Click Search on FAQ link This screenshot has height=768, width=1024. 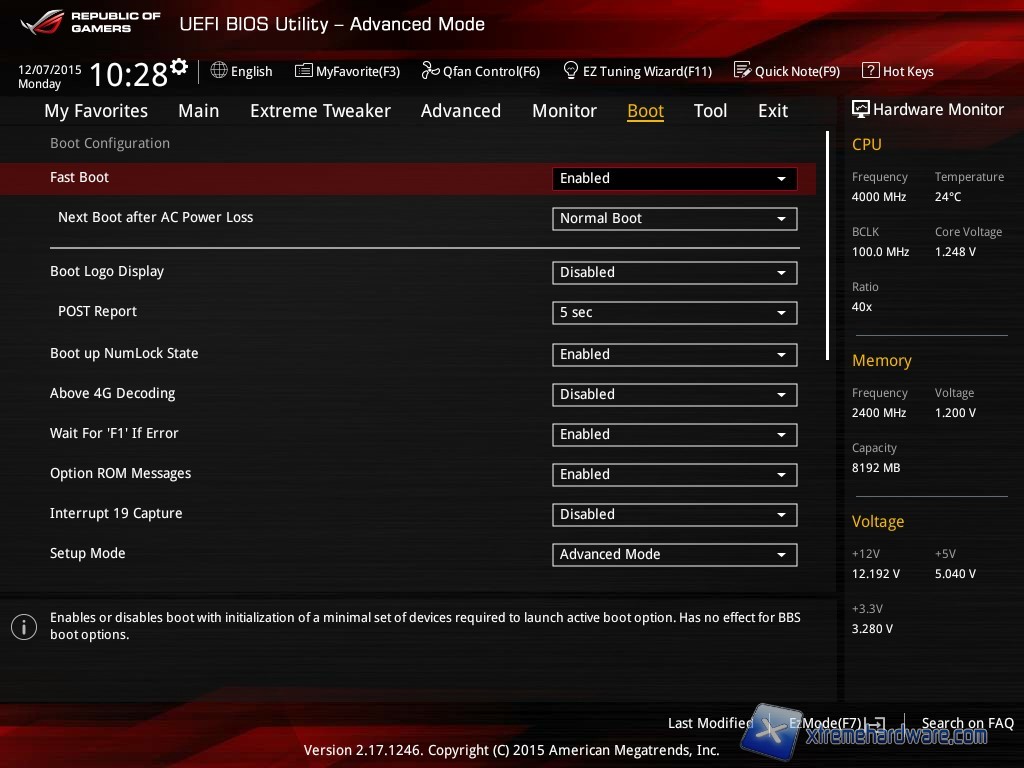(x=967, y=723)
